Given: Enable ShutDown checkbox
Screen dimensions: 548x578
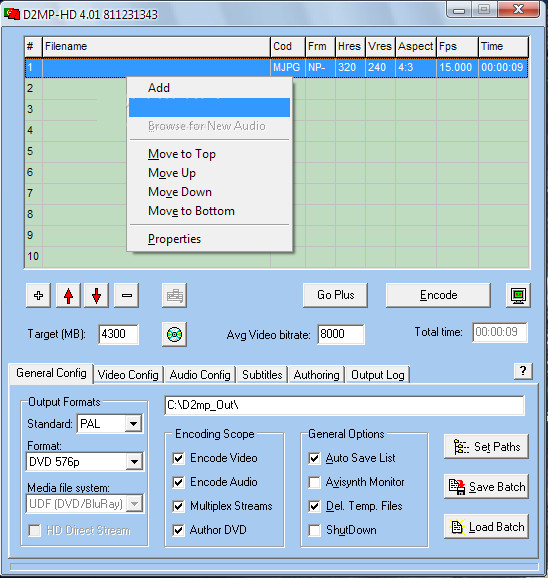Looking at the screenshot, I should click(314, 530).
